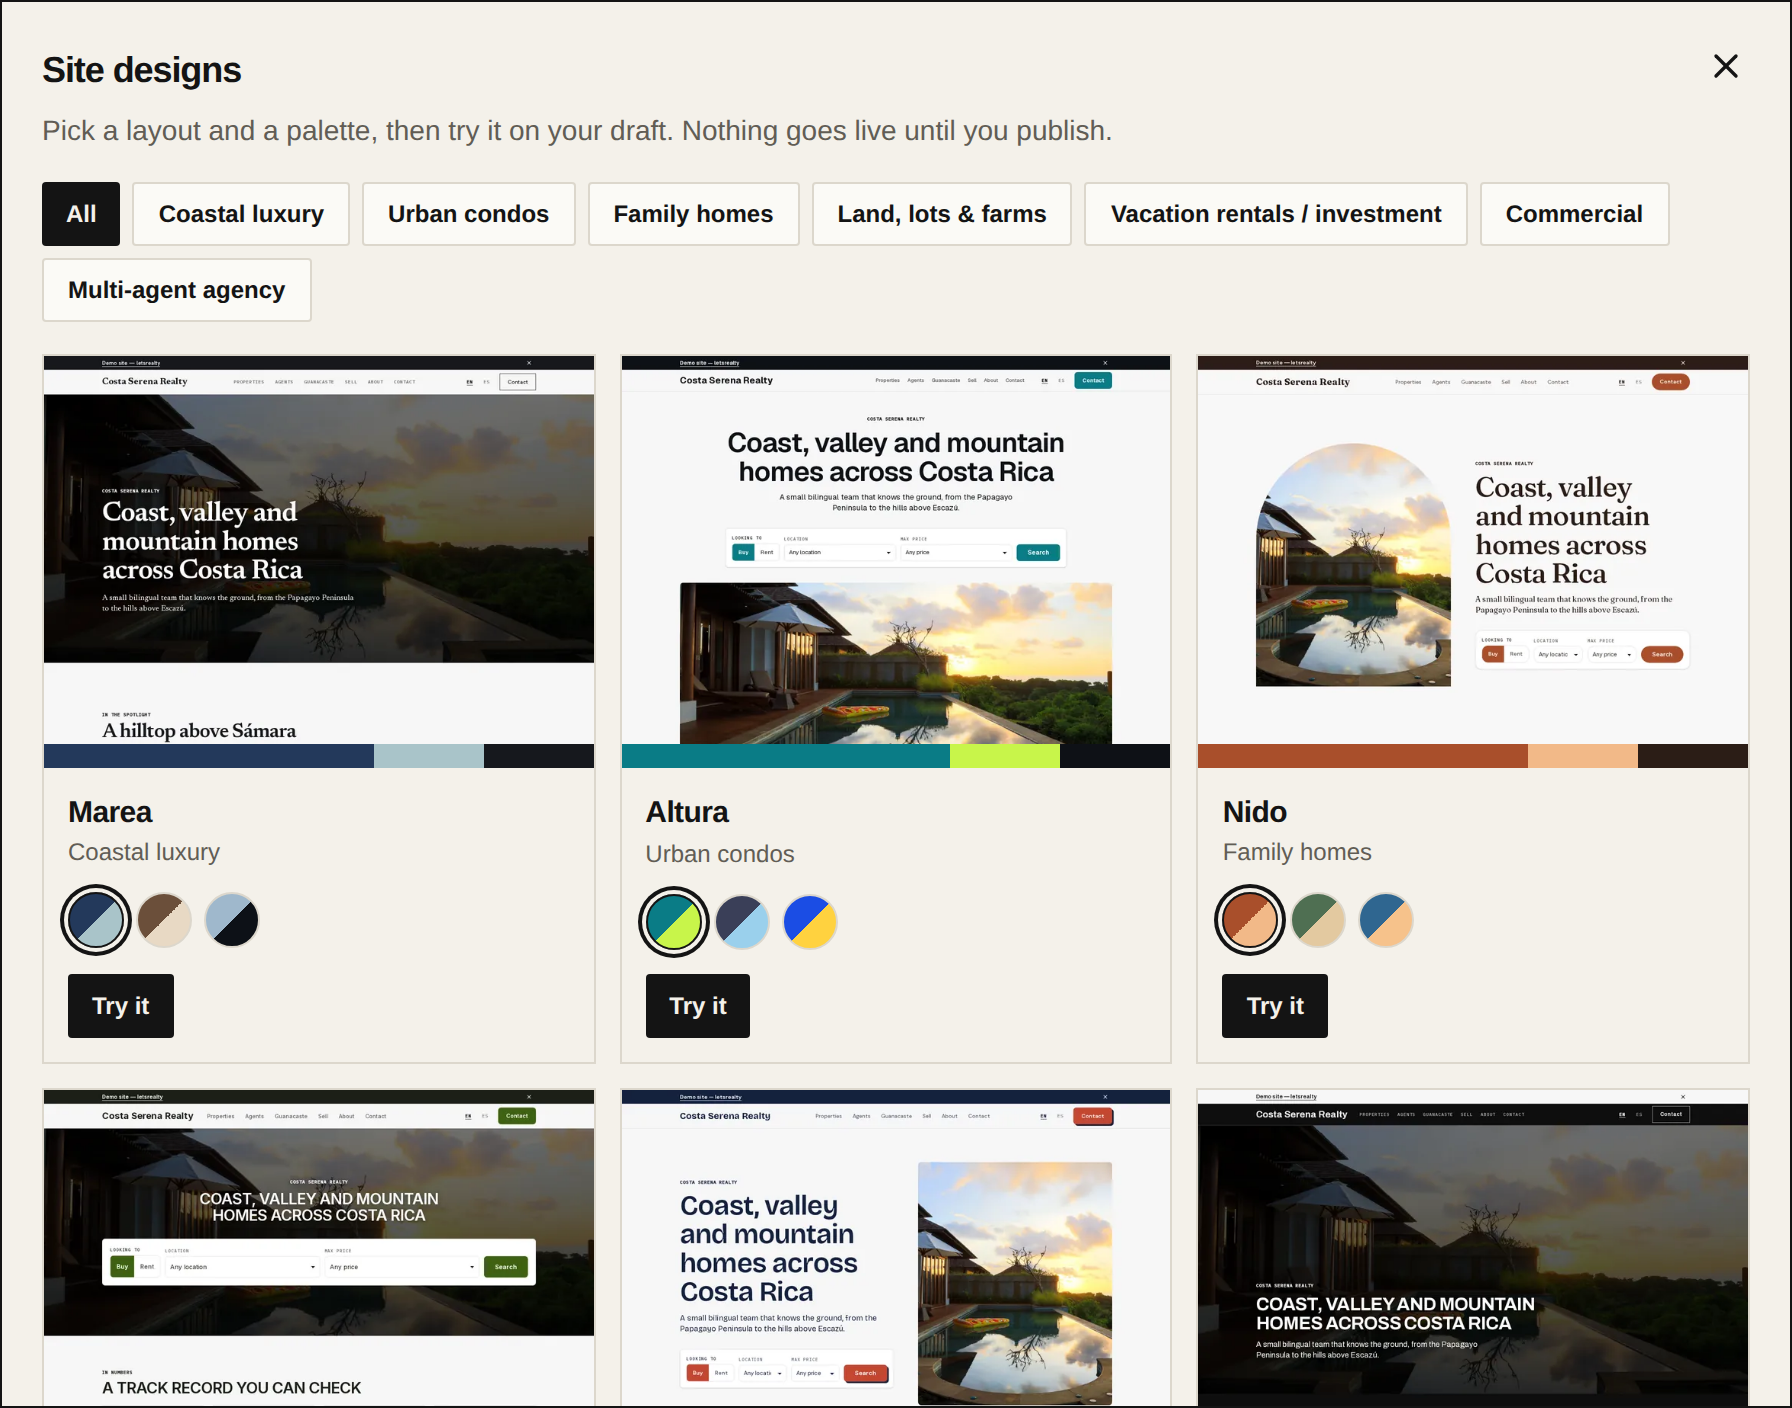Image resolution: width=1792 pixels, height=1408 pixels.
Task: Select the All filter tab
Action: pos(81,214)
